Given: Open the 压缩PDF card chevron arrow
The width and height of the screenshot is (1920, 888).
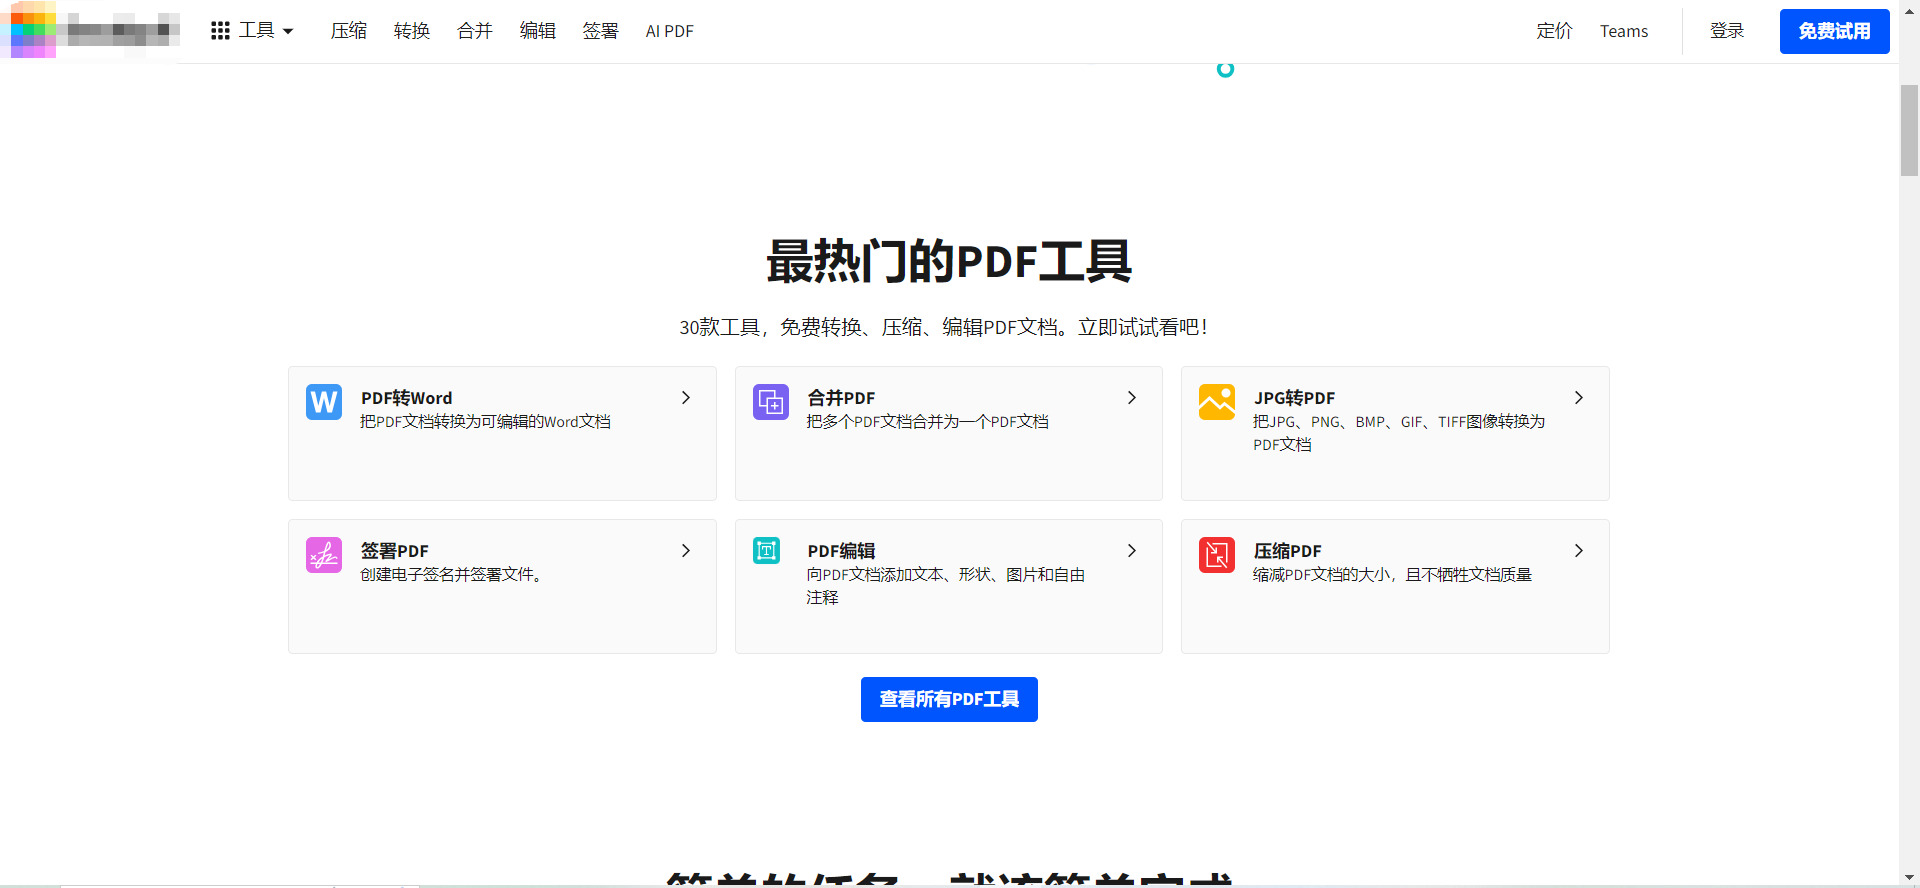Looking at the screenshot, I should click(x=1579, y=551).
